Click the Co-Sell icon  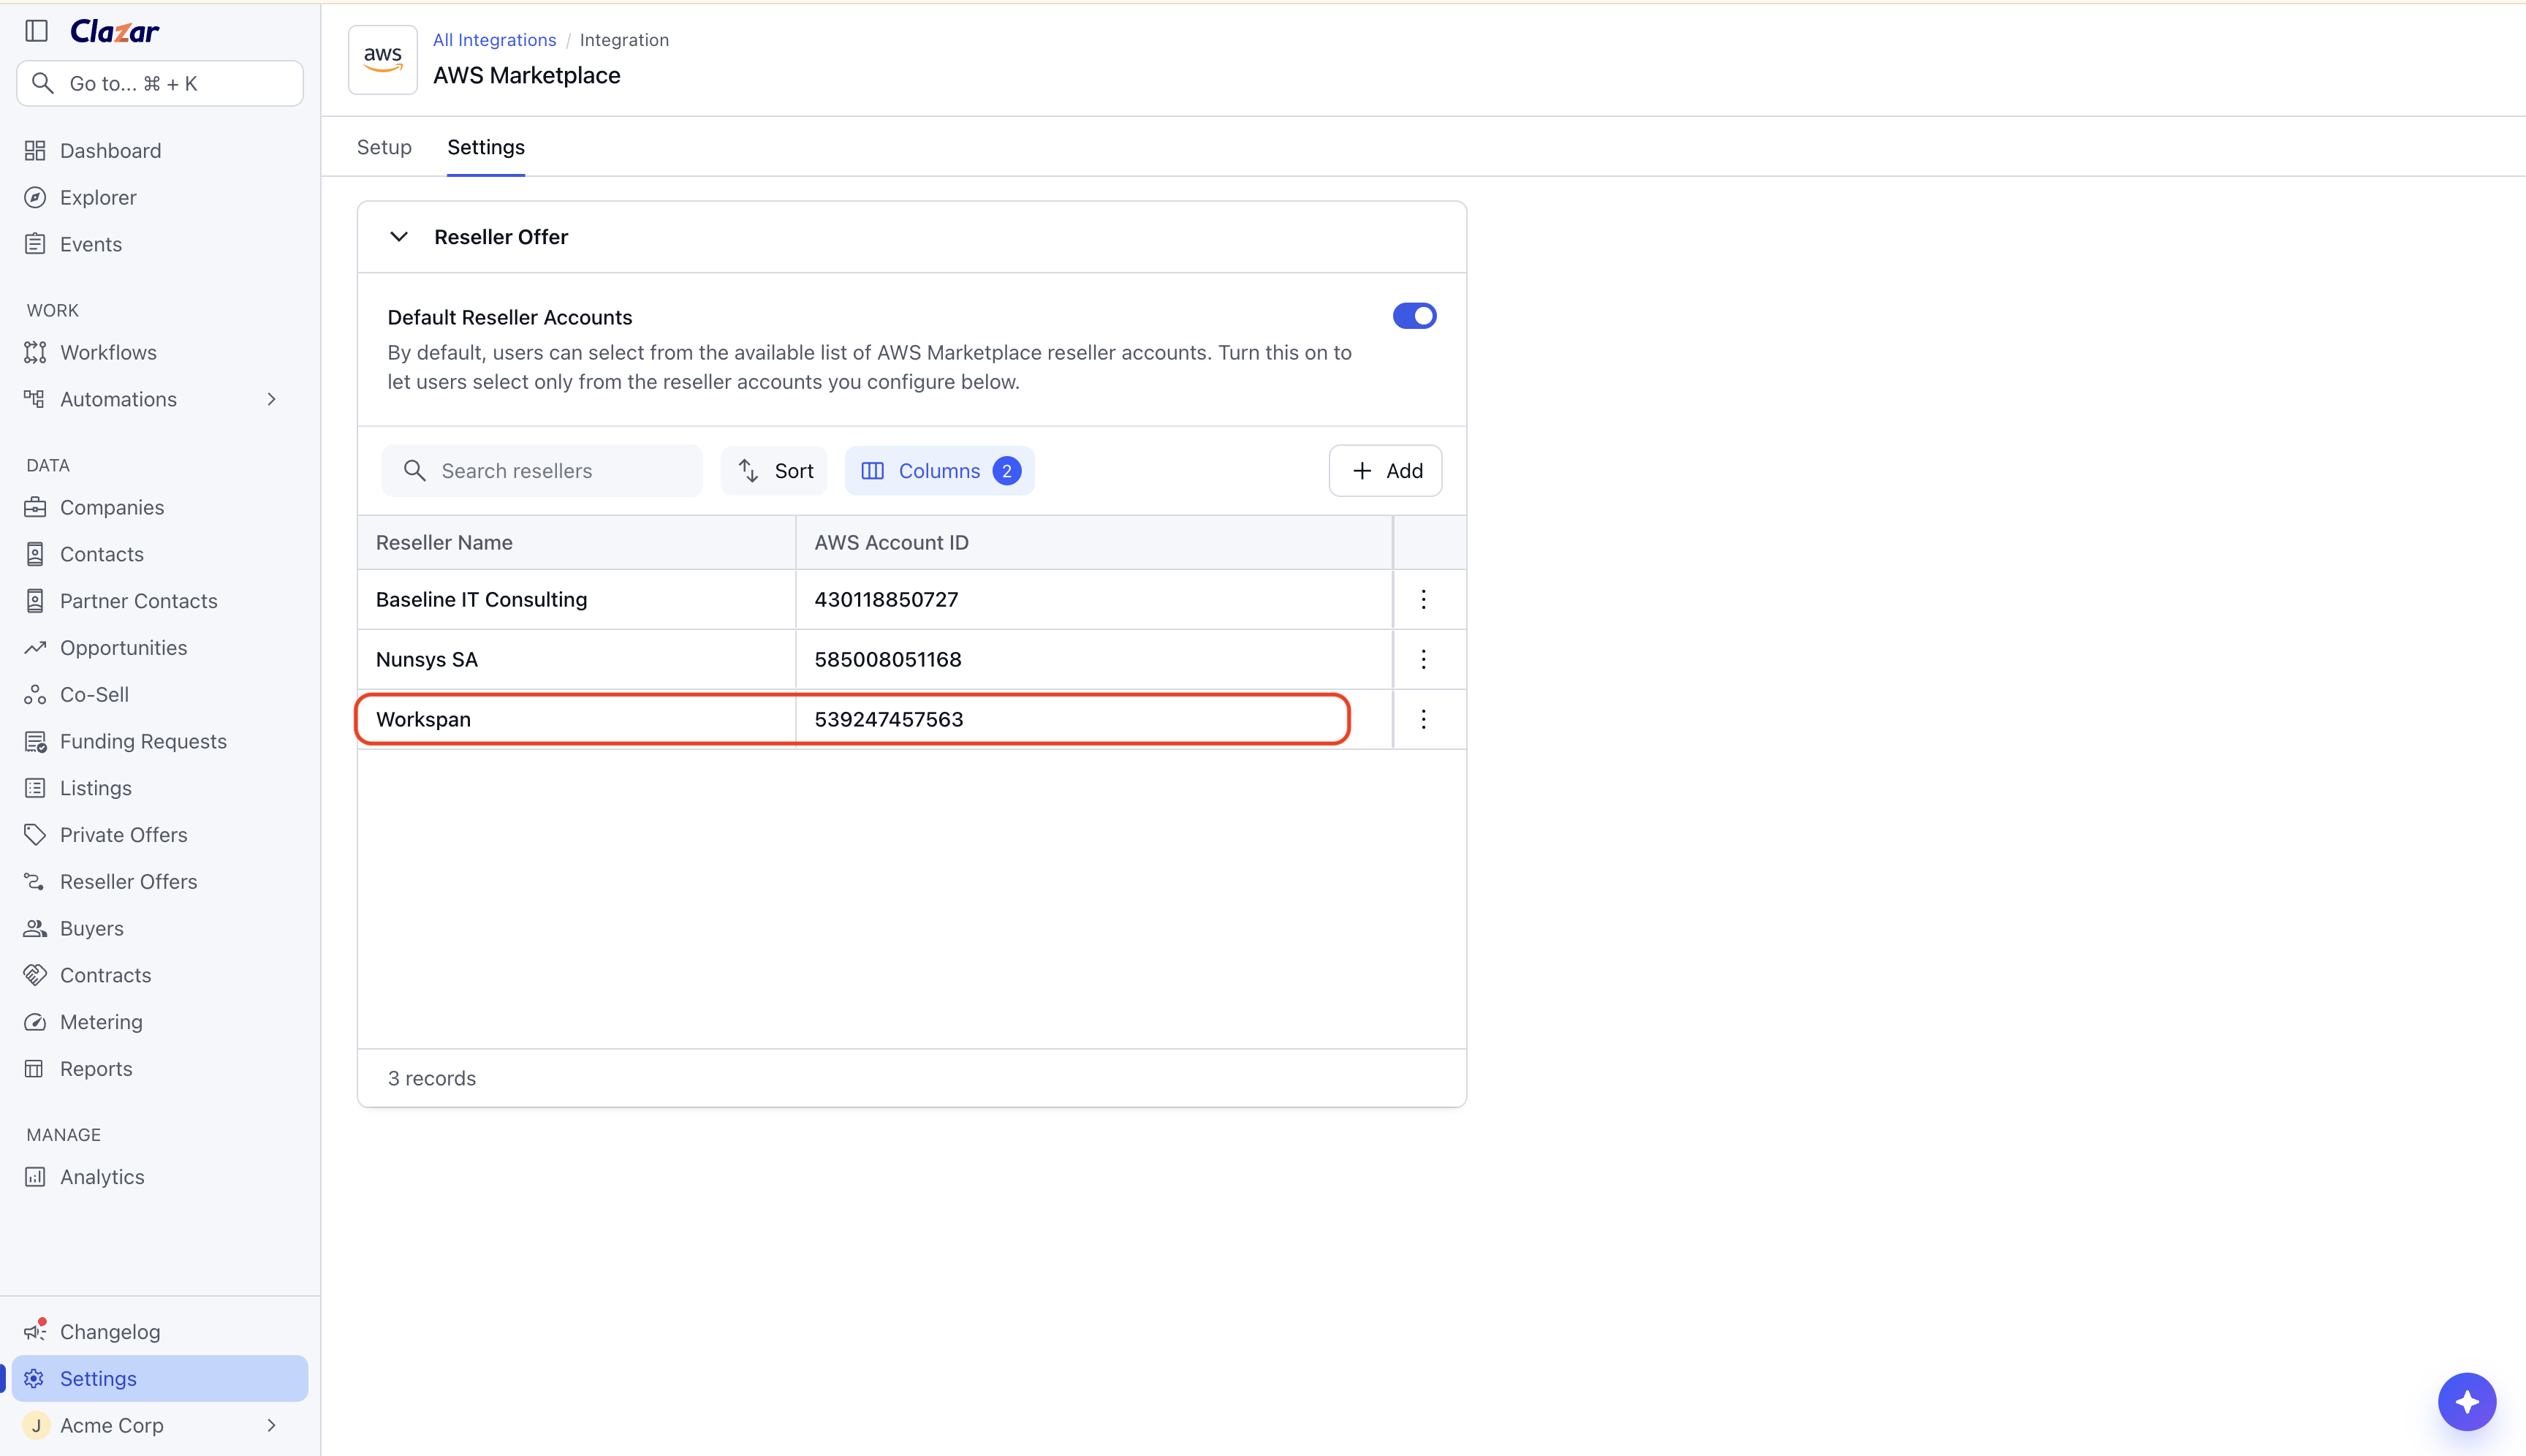pos(35,694)
